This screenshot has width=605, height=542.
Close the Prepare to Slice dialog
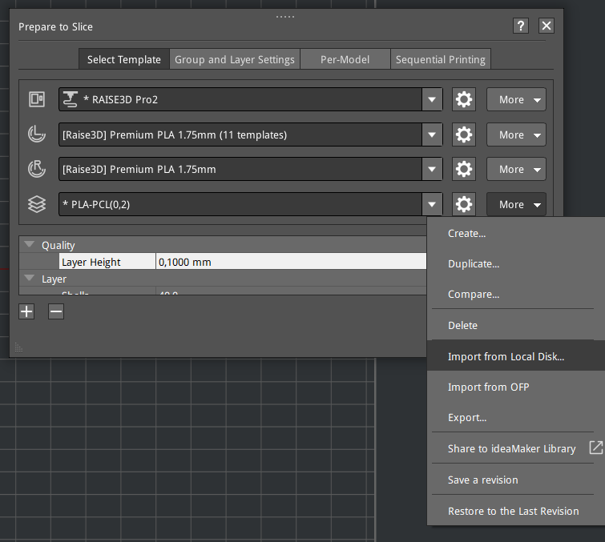[546, 26]
